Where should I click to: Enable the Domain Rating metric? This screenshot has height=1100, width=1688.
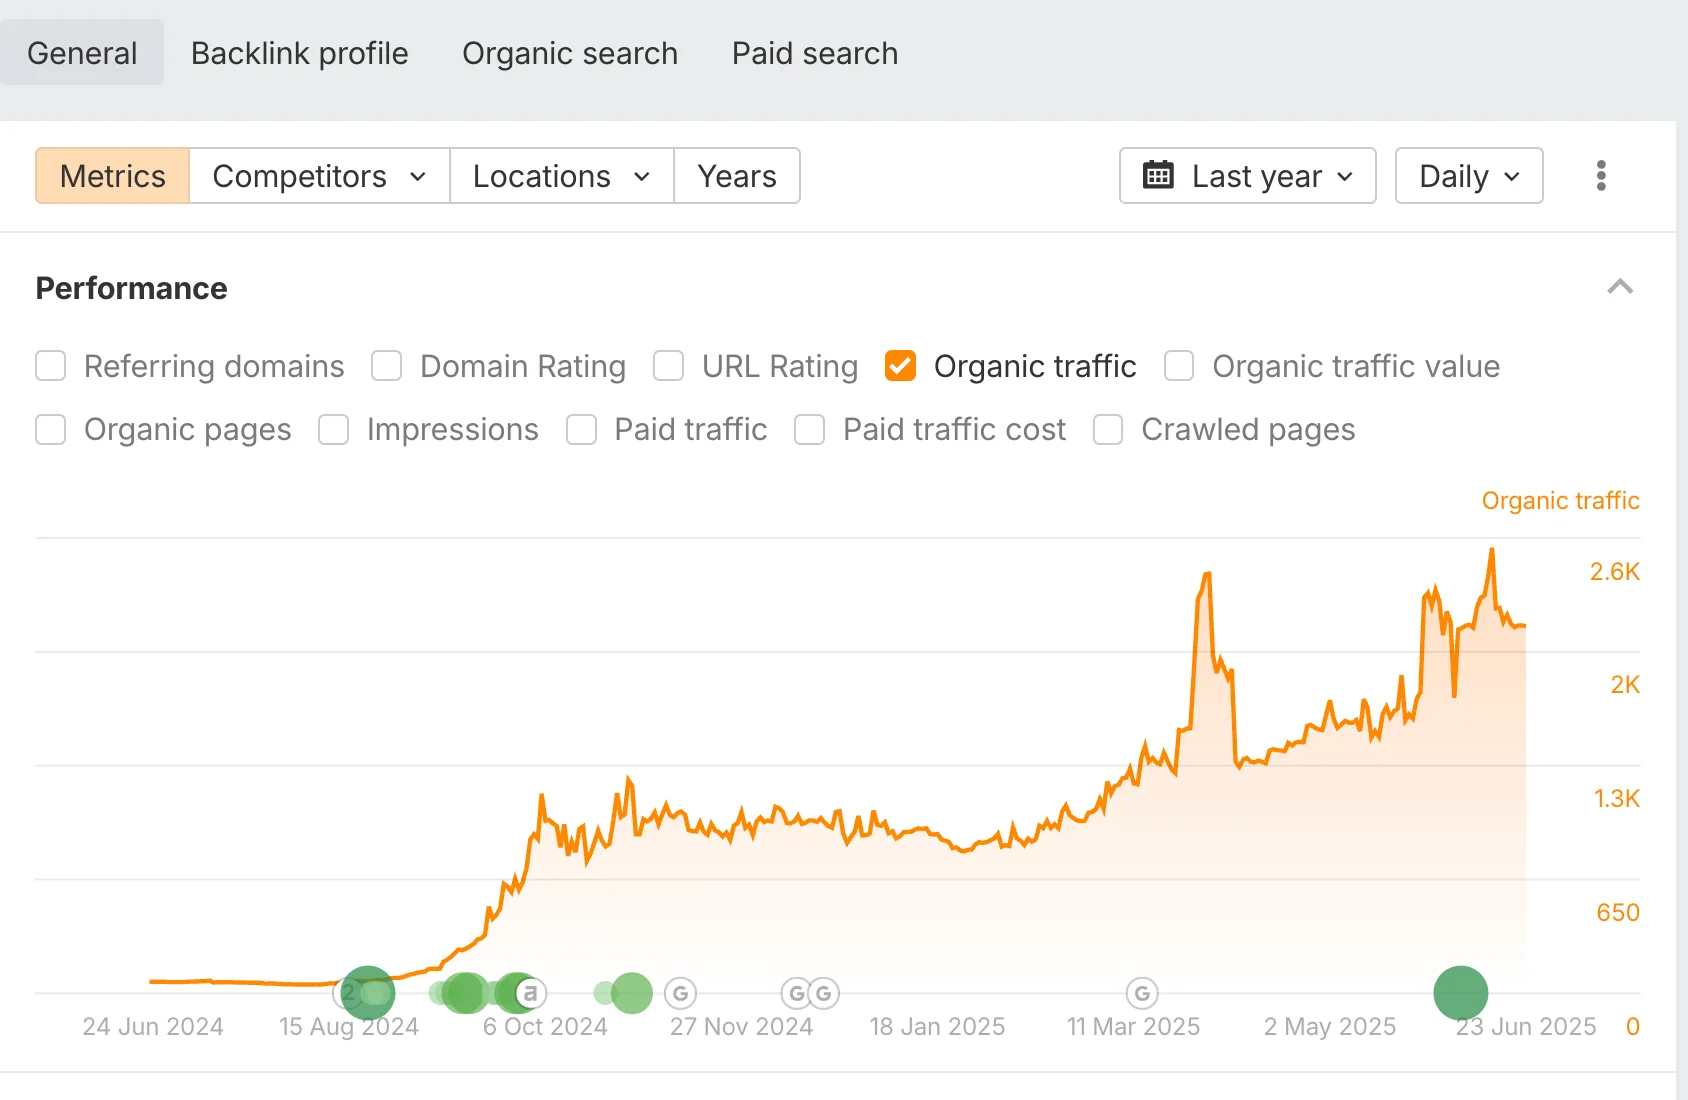(x=386, y=366)
